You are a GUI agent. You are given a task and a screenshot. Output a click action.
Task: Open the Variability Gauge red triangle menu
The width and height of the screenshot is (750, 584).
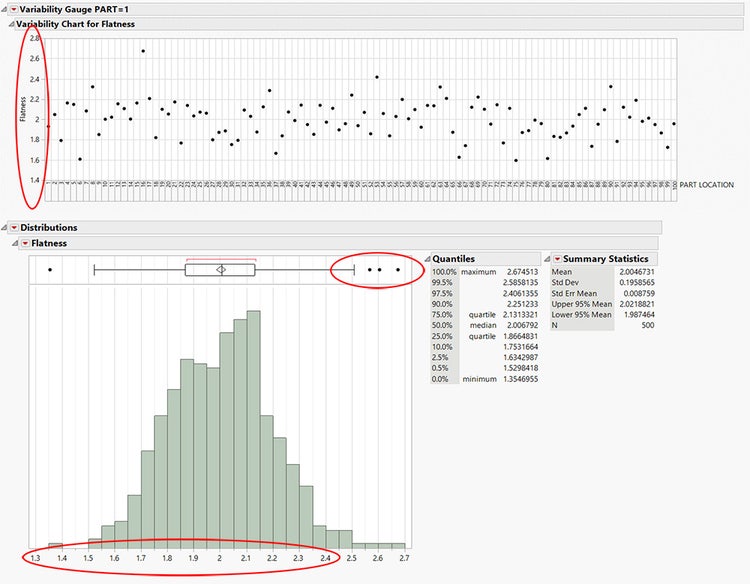tap(13, 8)
